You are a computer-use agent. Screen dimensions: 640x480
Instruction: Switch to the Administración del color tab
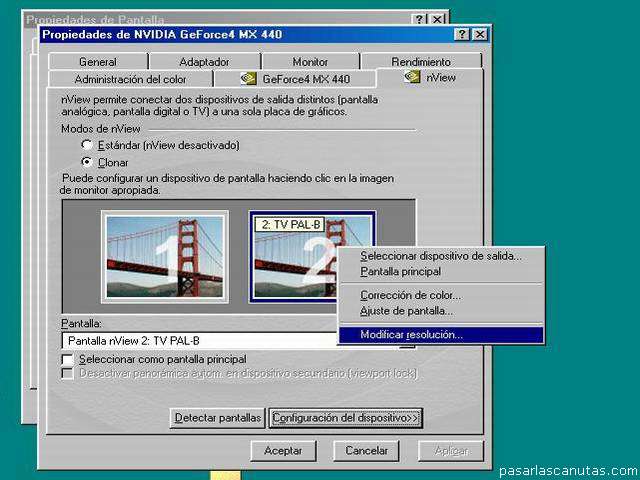click(130, 79)
